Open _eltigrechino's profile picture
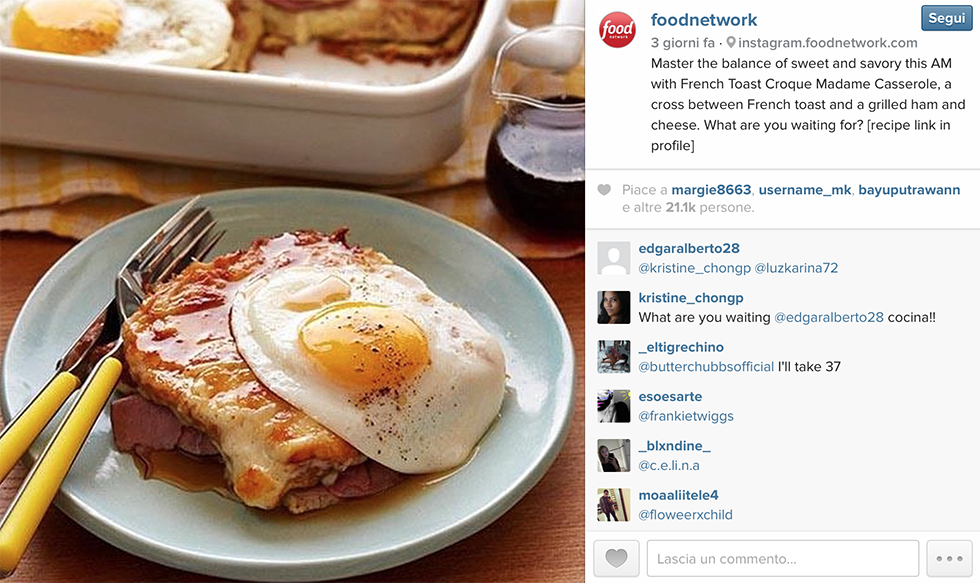This screenshot has height=583, width=980. [614, 357]
